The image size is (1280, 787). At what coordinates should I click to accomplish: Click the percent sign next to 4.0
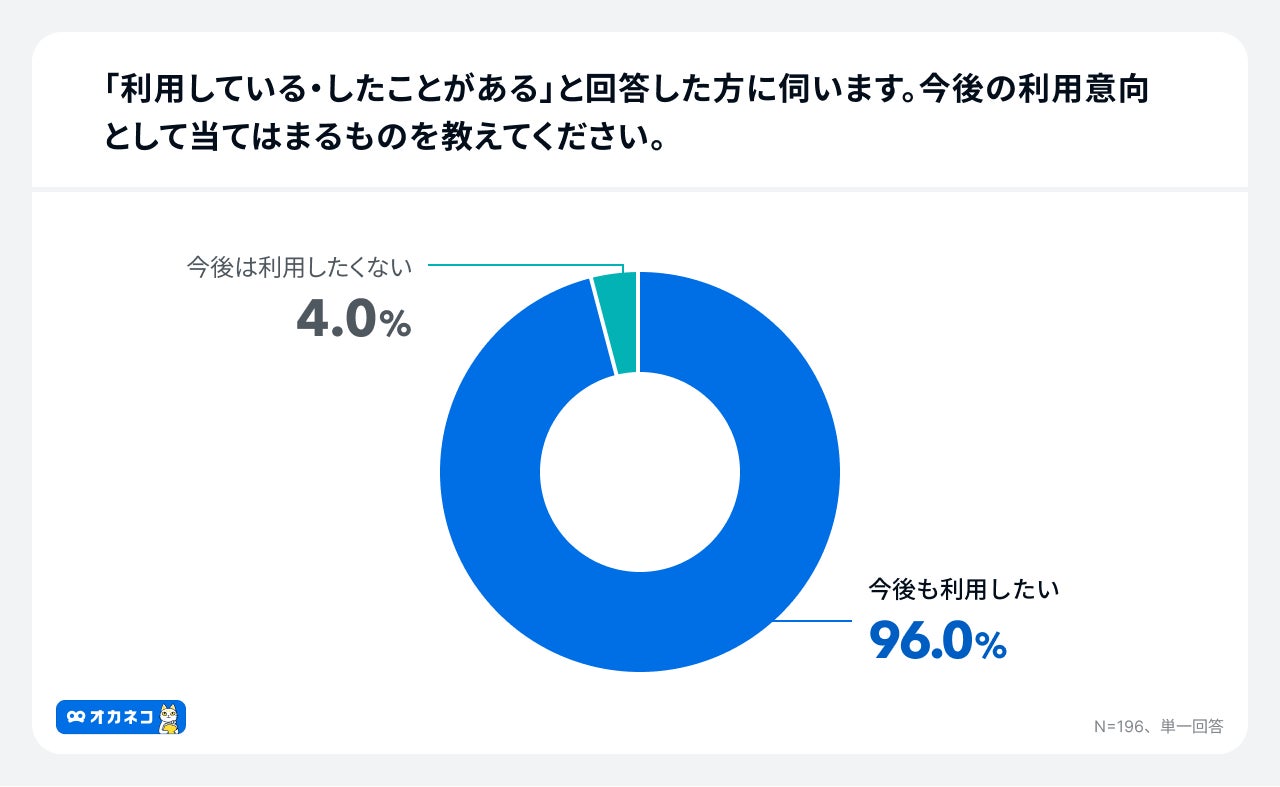pyautogui.click(x=395, y=325)
